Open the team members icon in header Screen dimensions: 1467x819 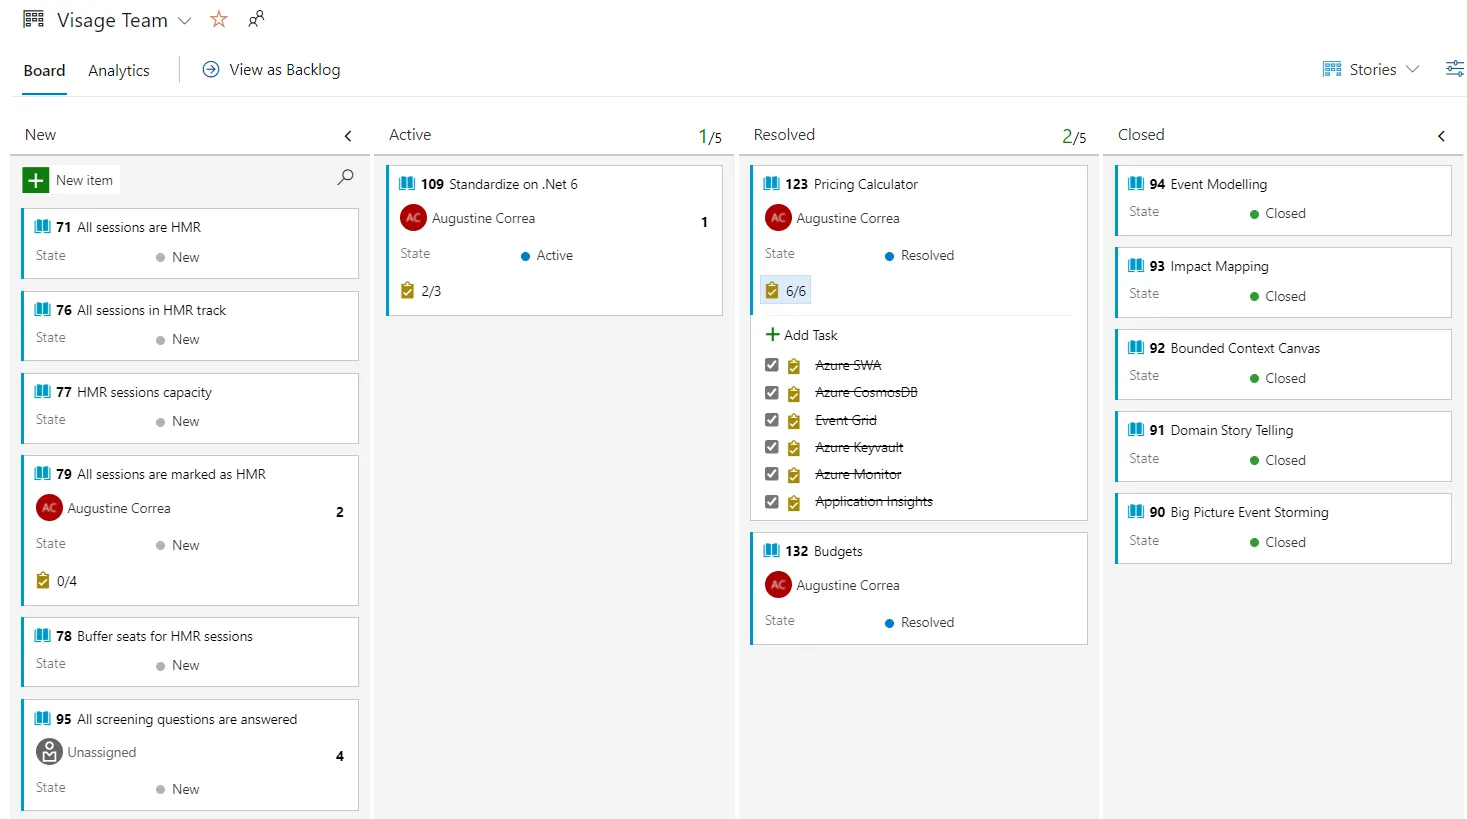click(256, 19)
